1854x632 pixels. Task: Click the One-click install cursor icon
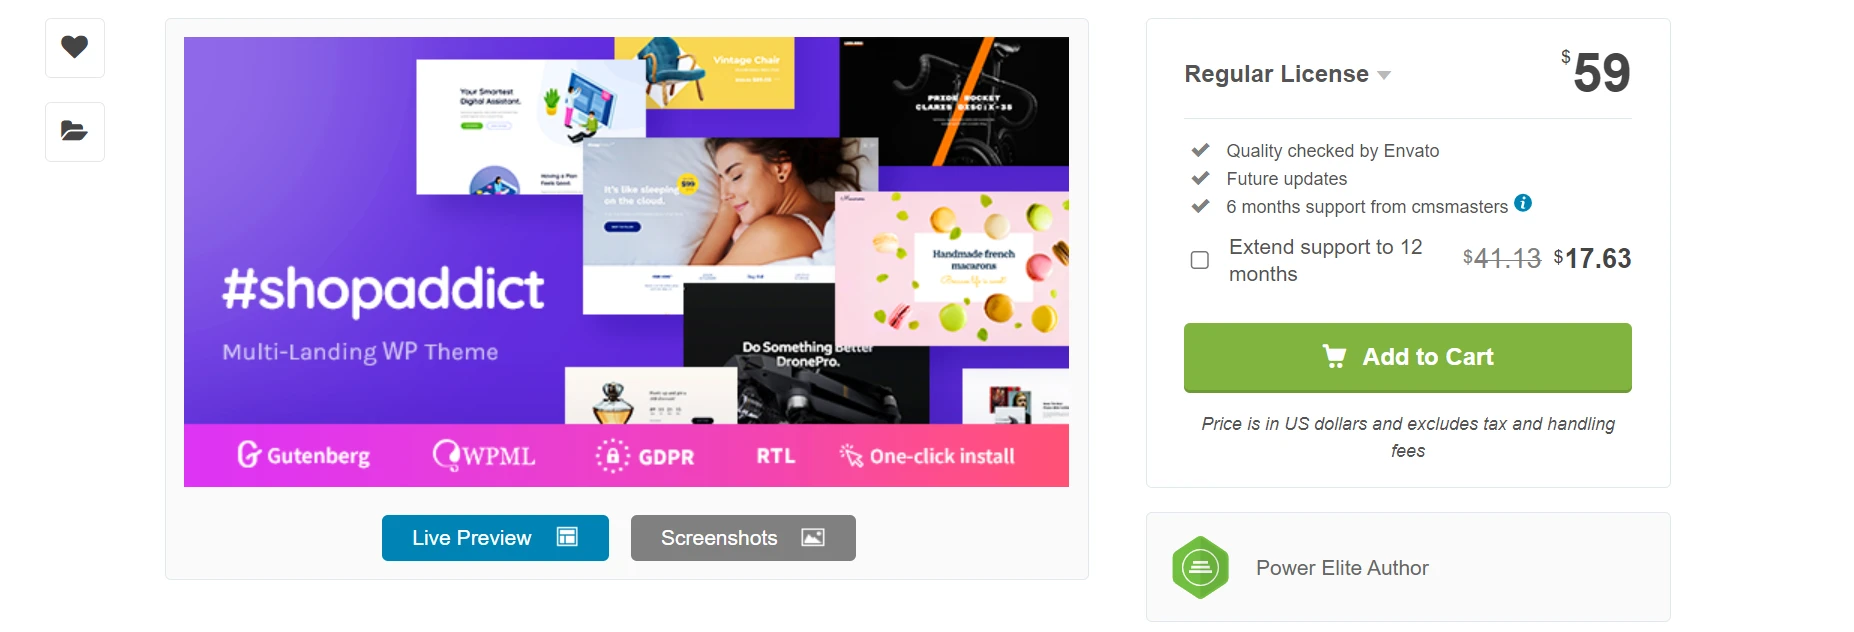[851, 456]
